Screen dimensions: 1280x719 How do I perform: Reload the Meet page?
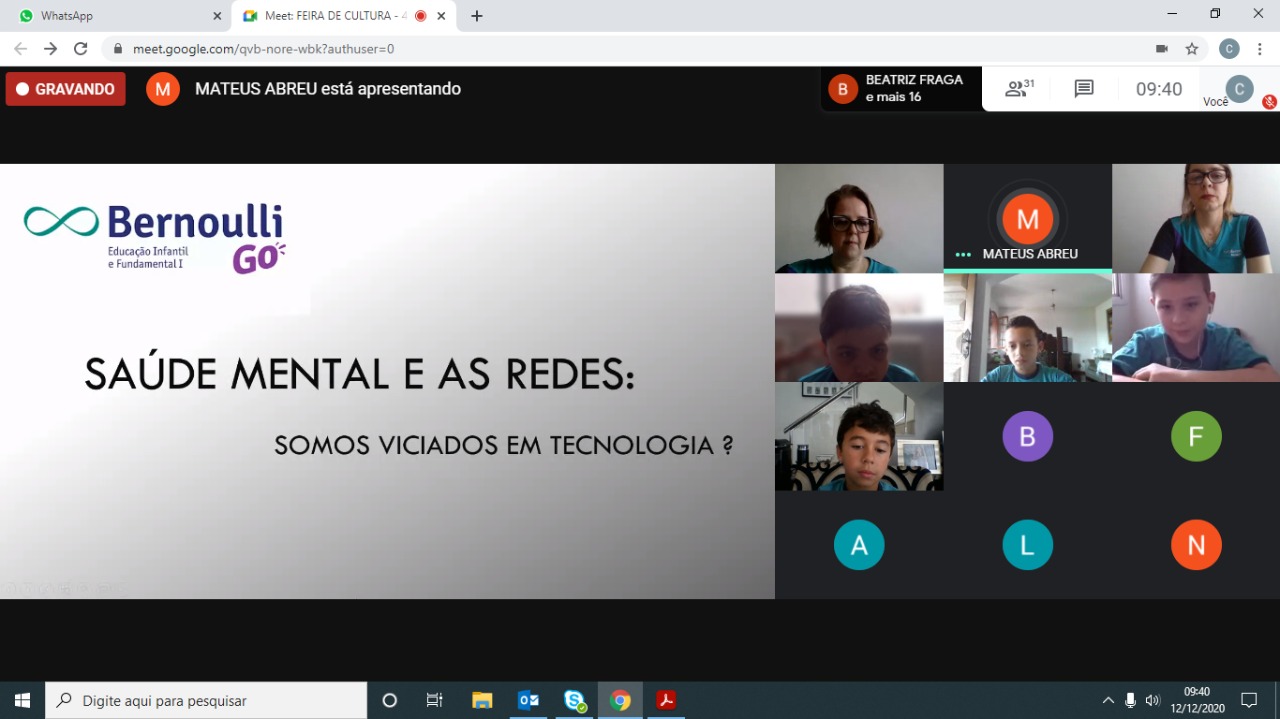click(x=81, y=49)
